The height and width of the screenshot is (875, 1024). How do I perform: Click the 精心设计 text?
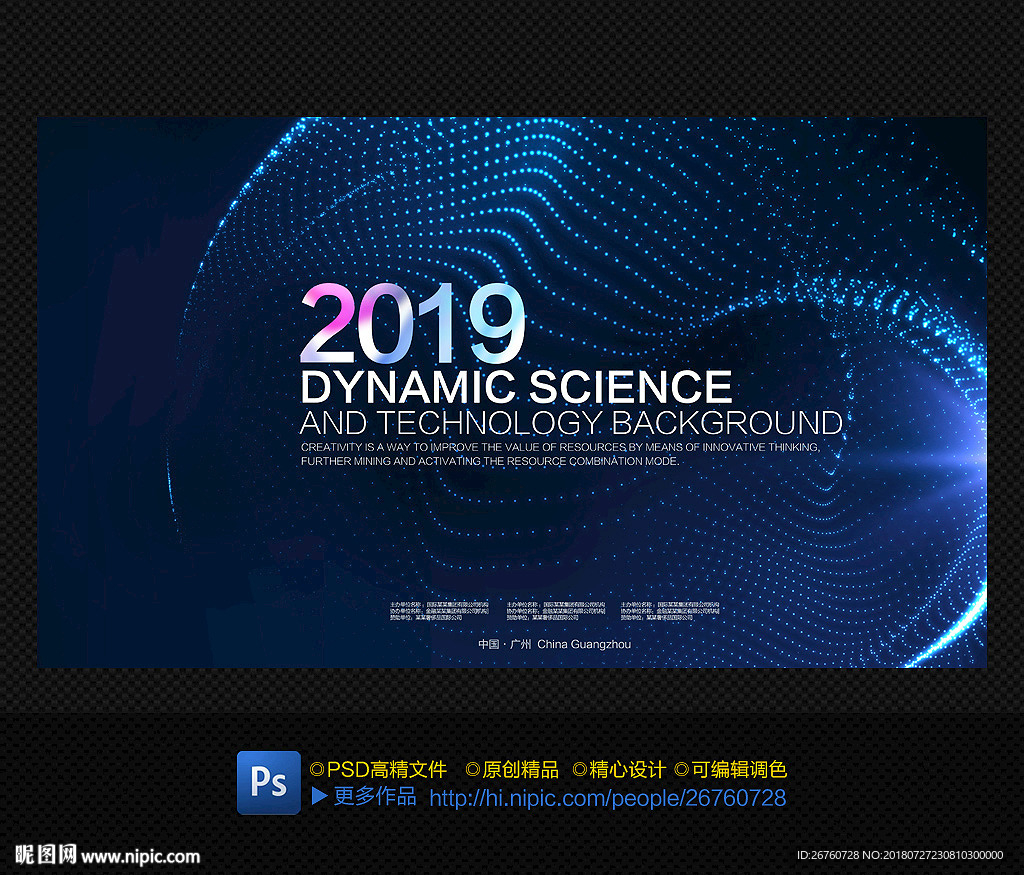pyautogui.click(x=627, y=769)
